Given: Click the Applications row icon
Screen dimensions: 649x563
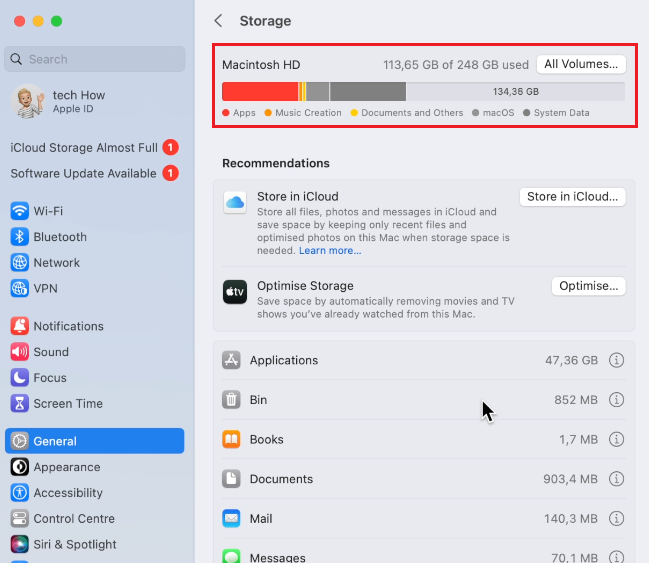Looking at the screenshot, I should [231, 360].
